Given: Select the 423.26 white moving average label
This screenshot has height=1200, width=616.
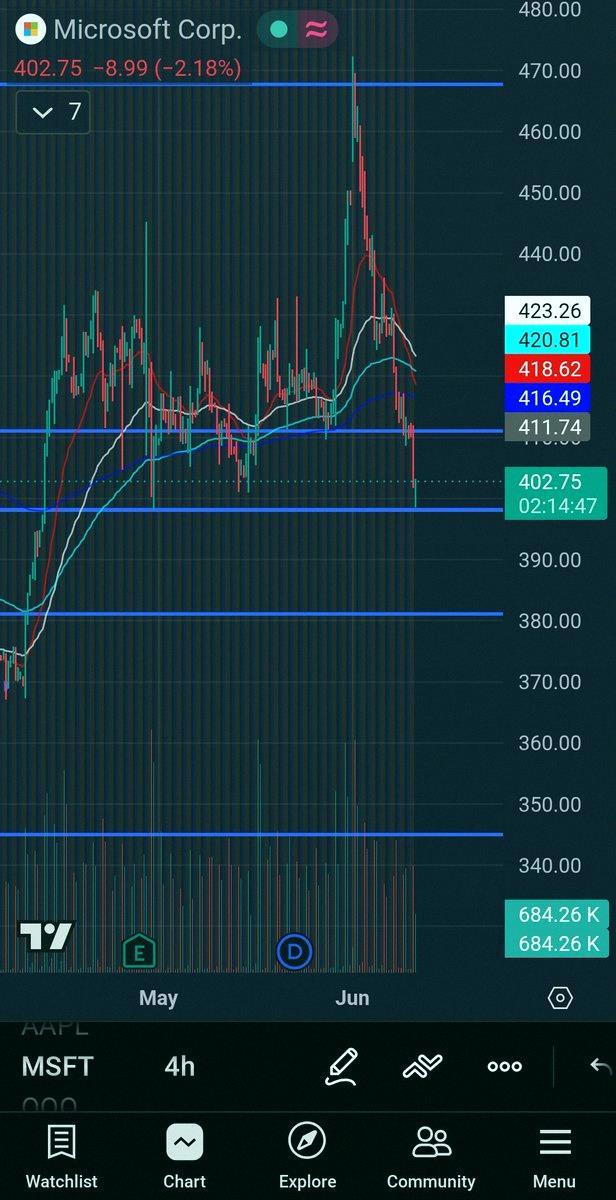Looking at the screenshot, I should [x=549, y=310].
